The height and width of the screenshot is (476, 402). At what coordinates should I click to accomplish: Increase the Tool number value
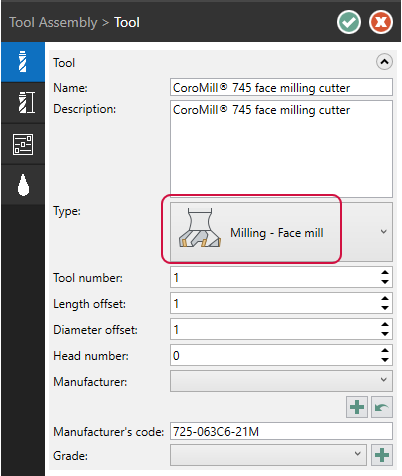coord(385,272)
